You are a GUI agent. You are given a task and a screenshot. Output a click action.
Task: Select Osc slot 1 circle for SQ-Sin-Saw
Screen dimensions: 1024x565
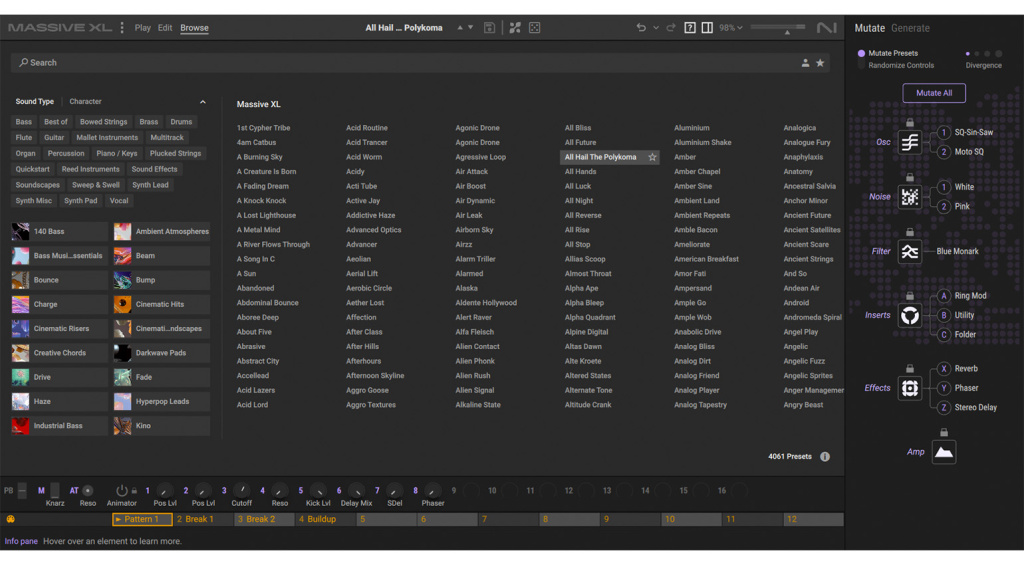tap(944, 133)
